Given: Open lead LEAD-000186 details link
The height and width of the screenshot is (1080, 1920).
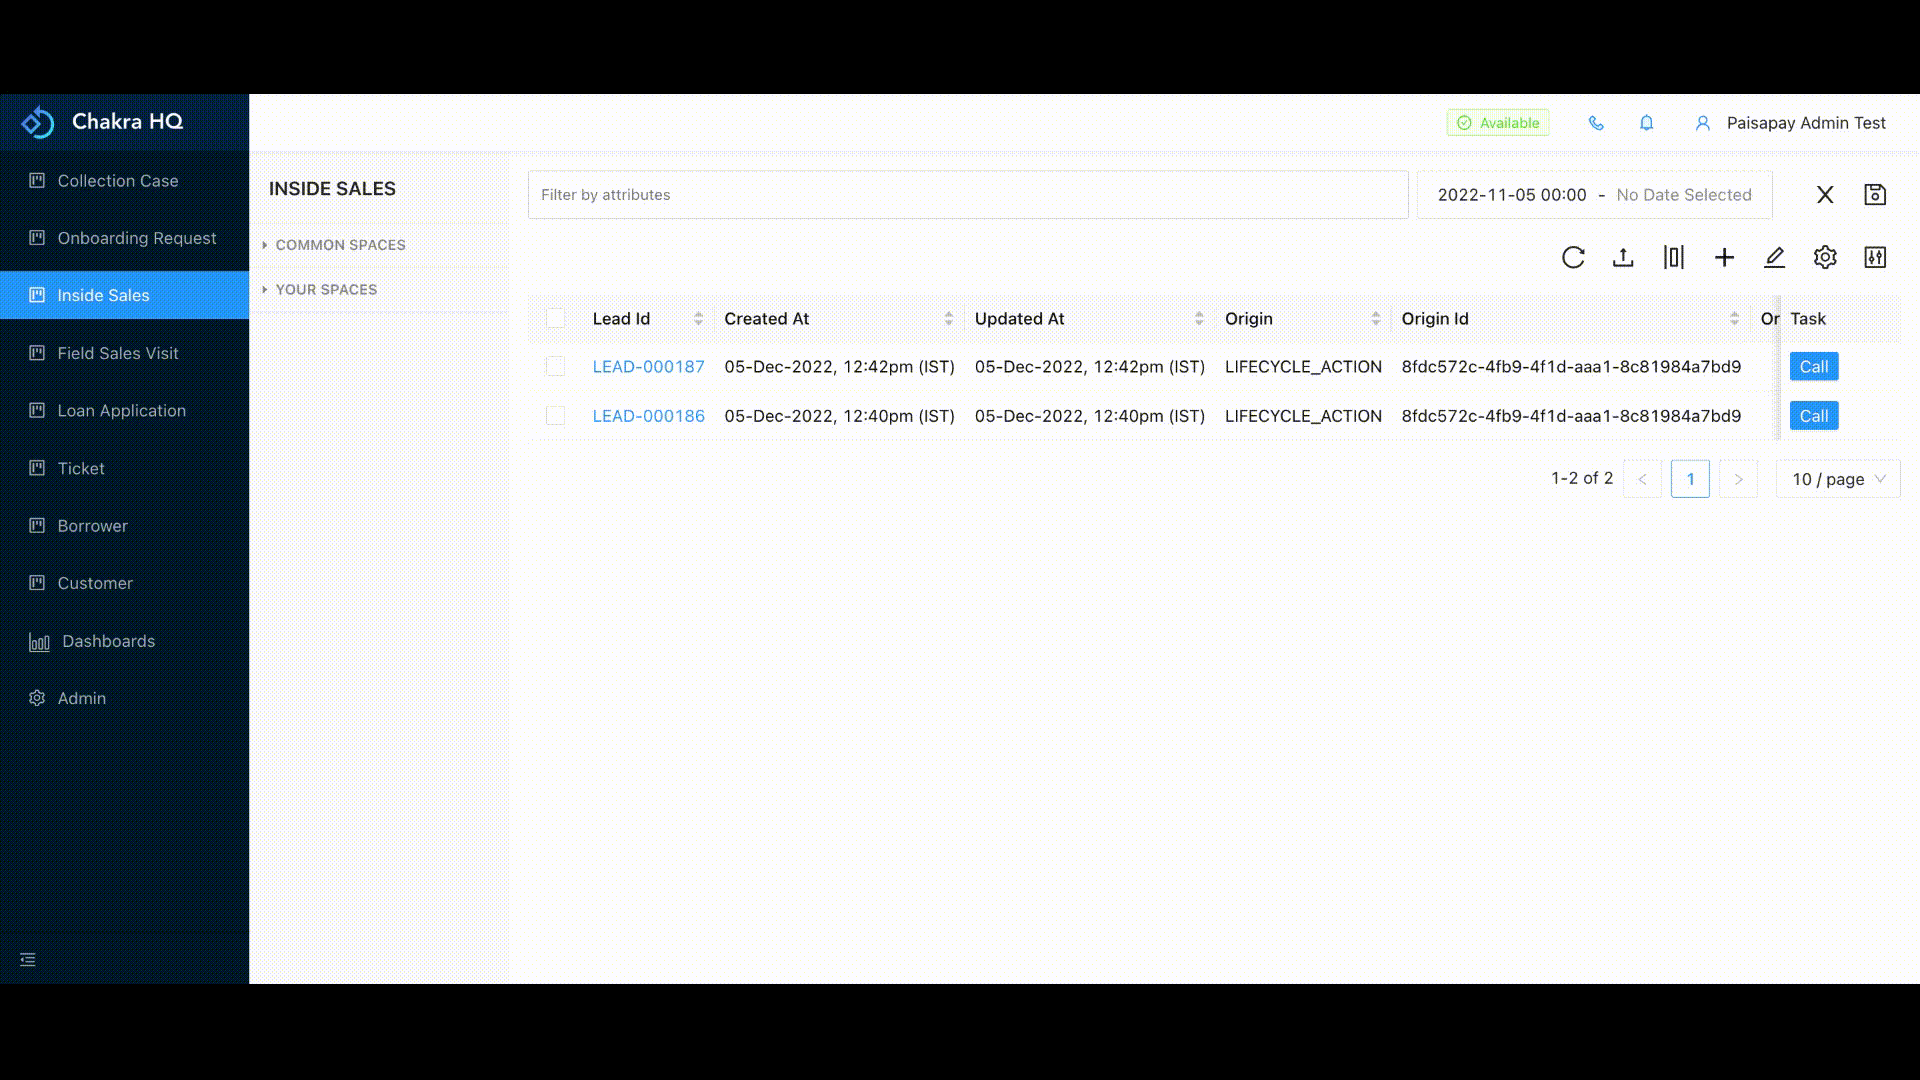Looking at the screenshot, I should coord(649,415).
